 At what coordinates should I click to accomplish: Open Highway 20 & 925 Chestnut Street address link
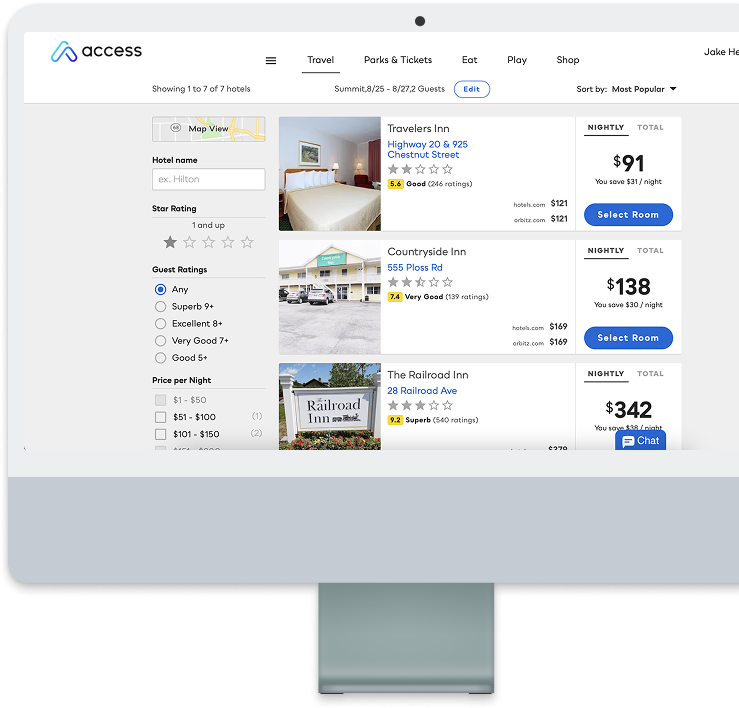427,149
